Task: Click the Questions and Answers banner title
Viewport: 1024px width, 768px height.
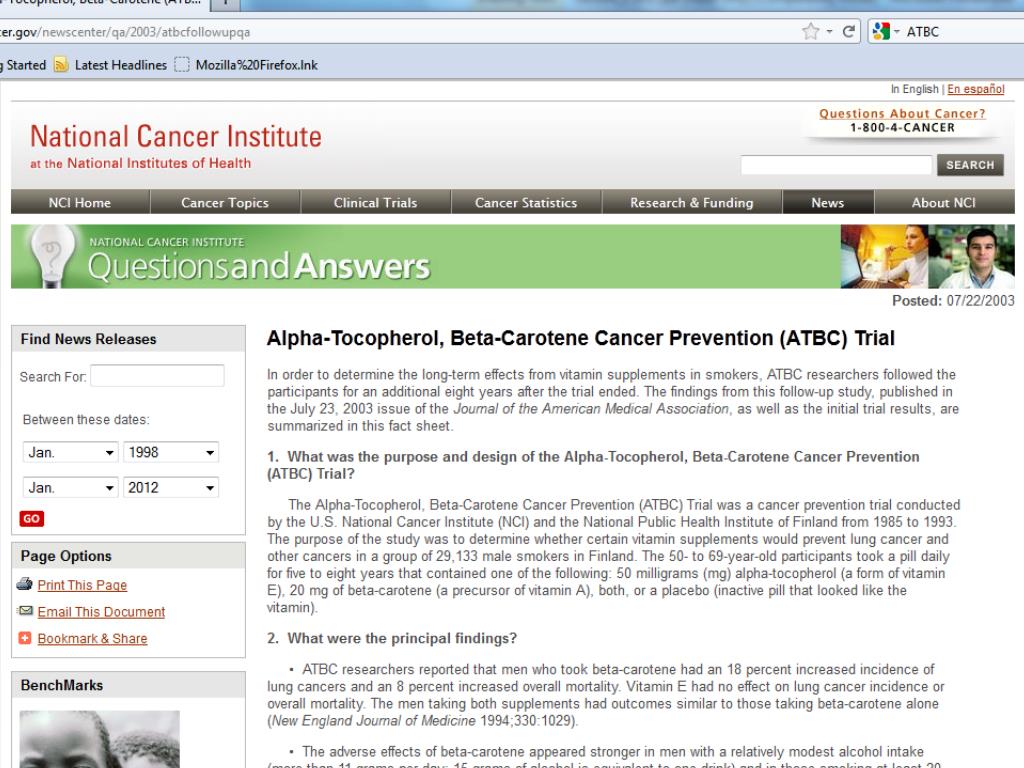Action: coord(259,266)
